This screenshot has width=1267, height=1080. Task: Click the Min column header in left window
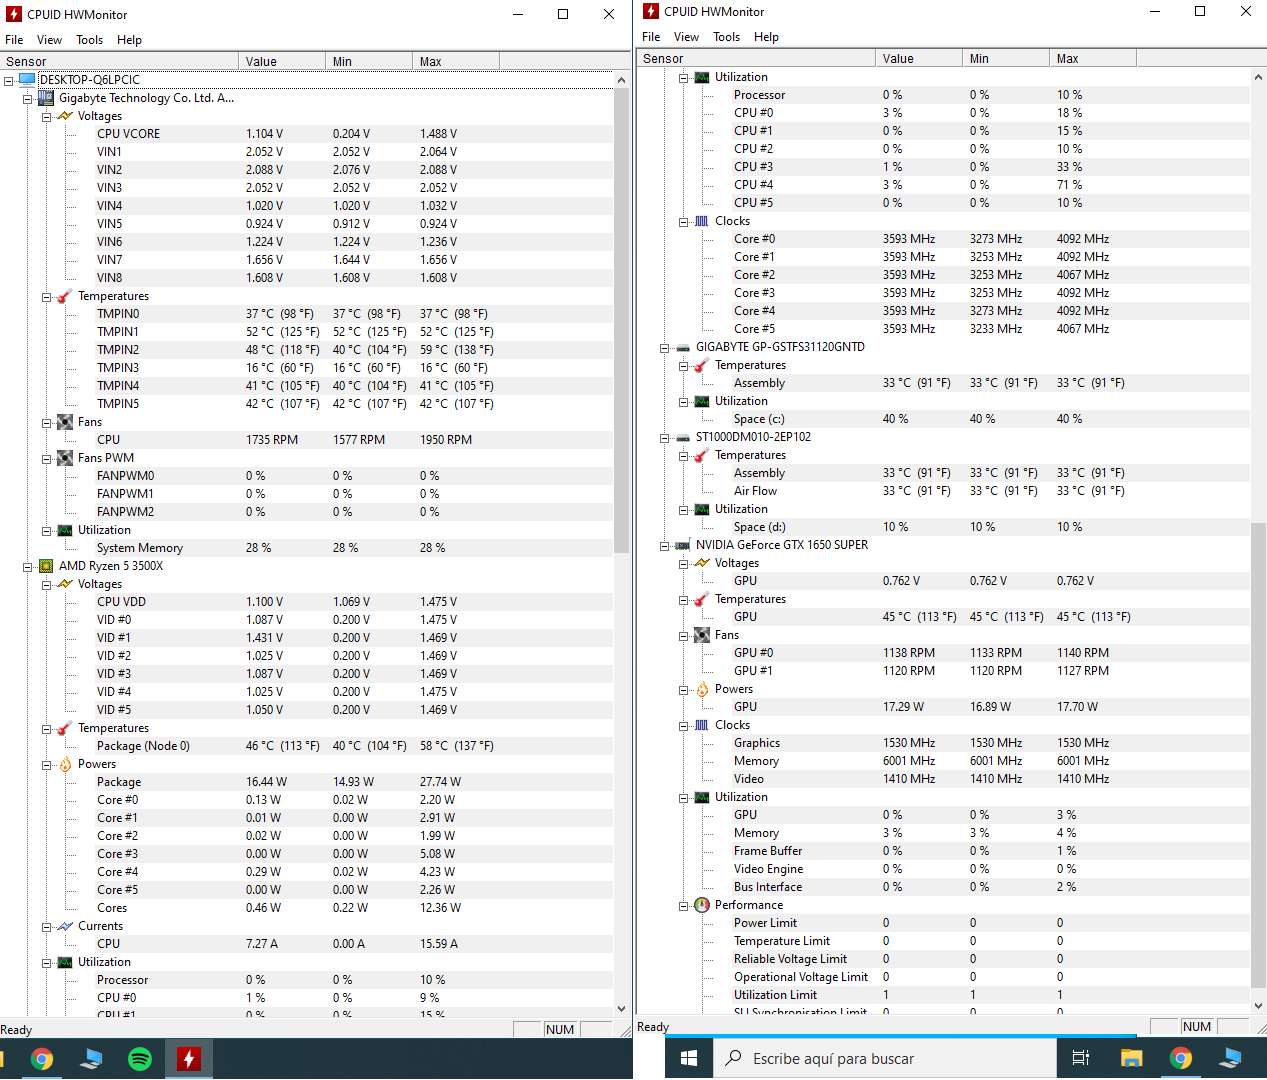point(369,61)
